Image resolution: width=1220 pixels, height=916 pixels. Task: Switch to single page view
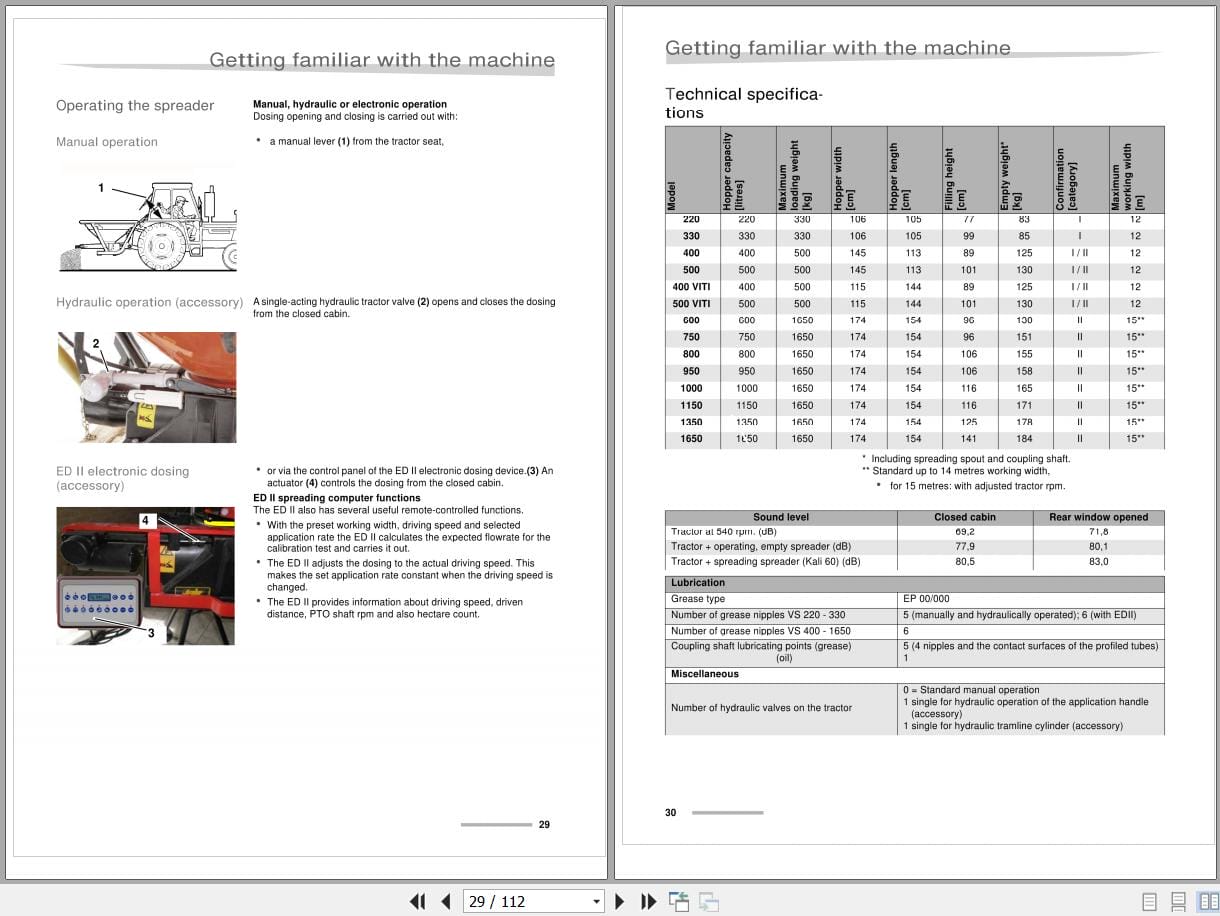point(1149,901)
